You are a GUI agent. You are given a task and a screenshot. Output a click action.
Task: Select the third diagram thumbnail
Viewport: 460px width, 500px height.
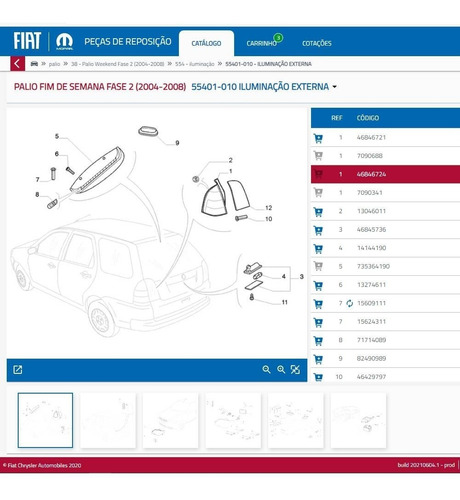click(x=170, y=420)
